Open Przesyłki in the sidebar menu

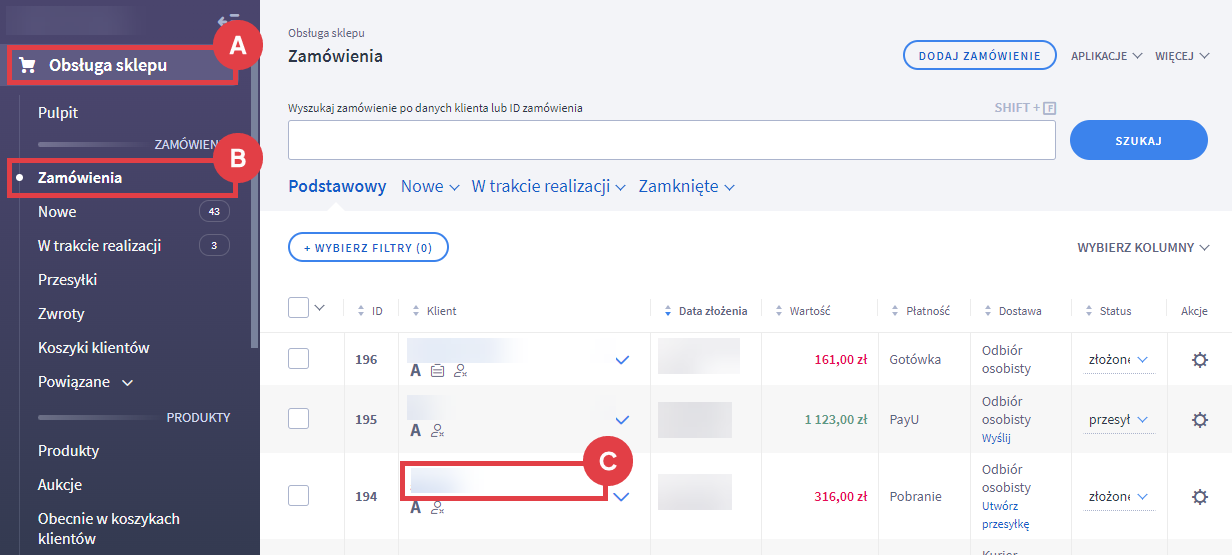(x=67, y=280)
